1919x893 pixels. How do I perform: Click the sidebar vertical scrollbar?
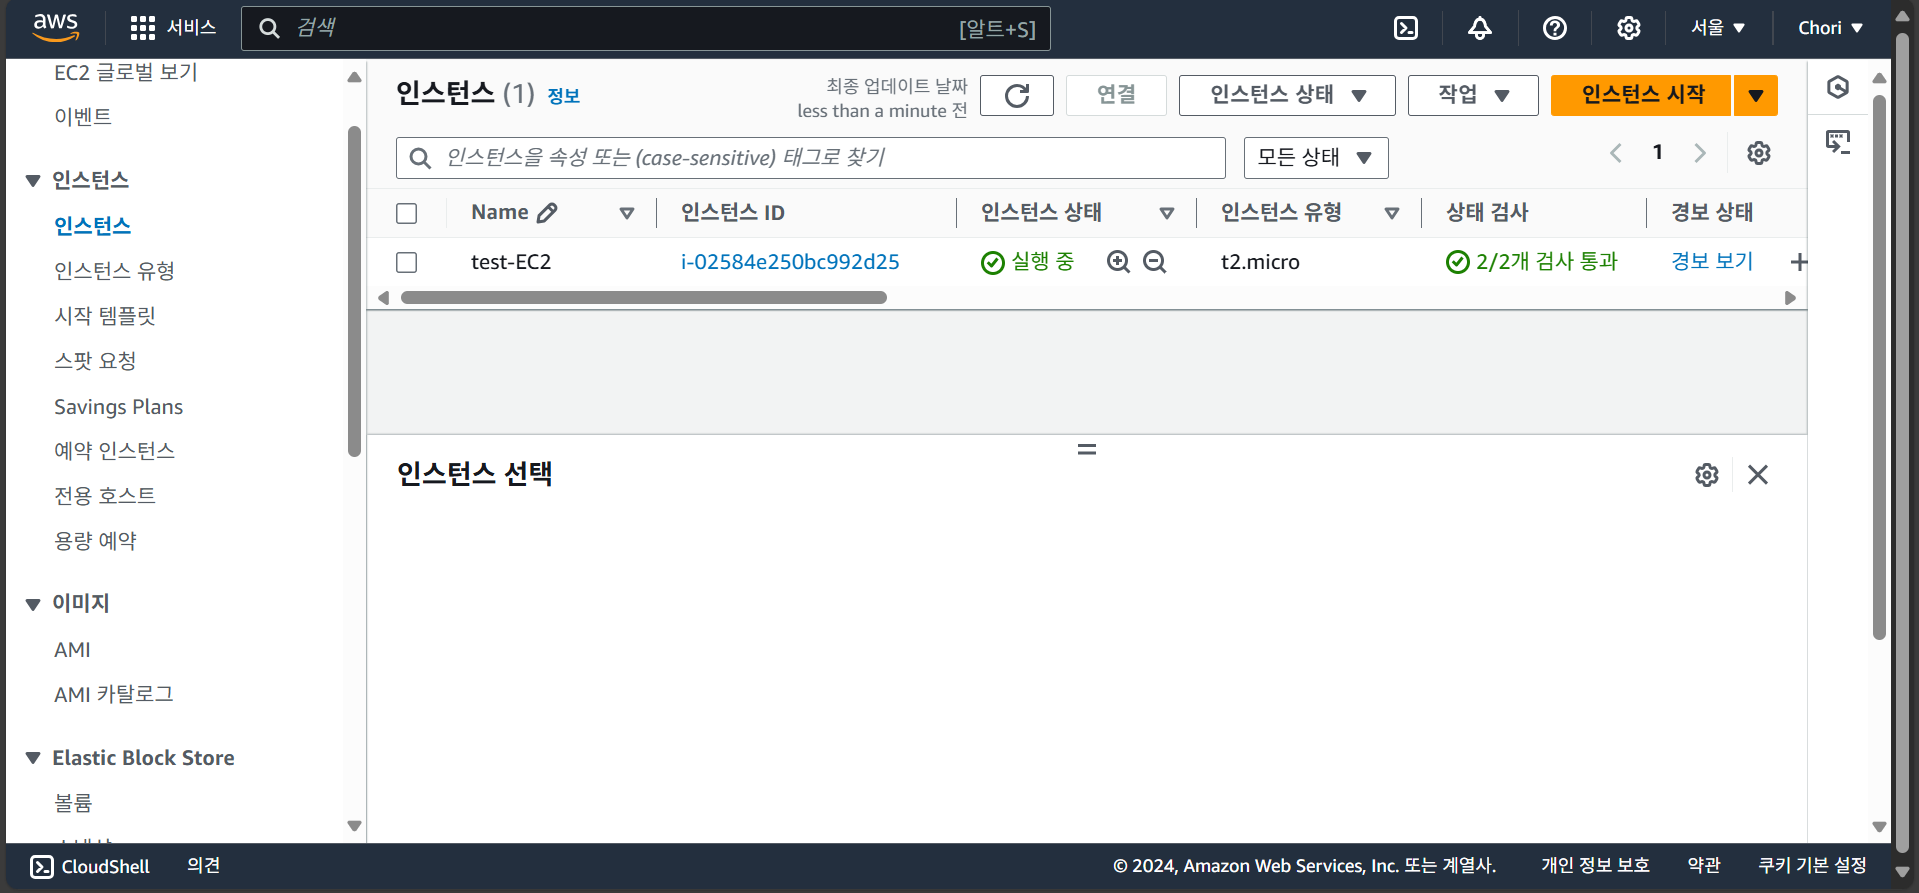(x=354, y=291)
